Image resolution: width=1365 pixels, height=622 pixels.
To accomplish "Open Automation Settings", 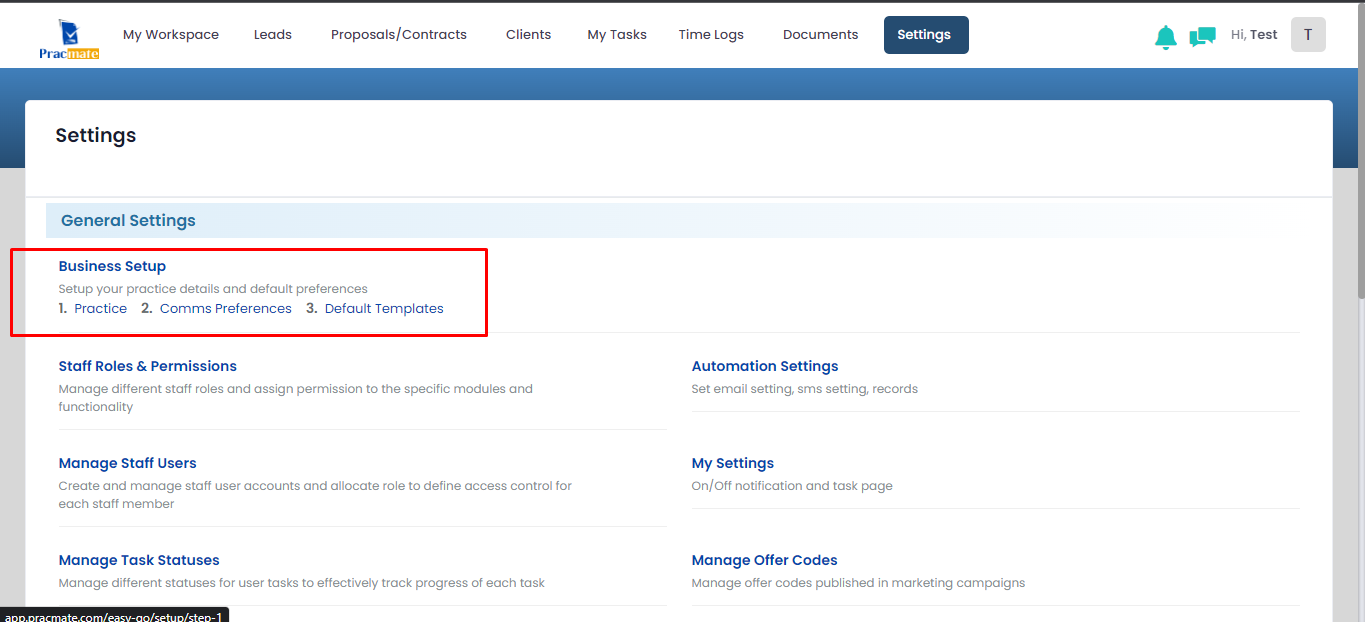I will (765, 366).
